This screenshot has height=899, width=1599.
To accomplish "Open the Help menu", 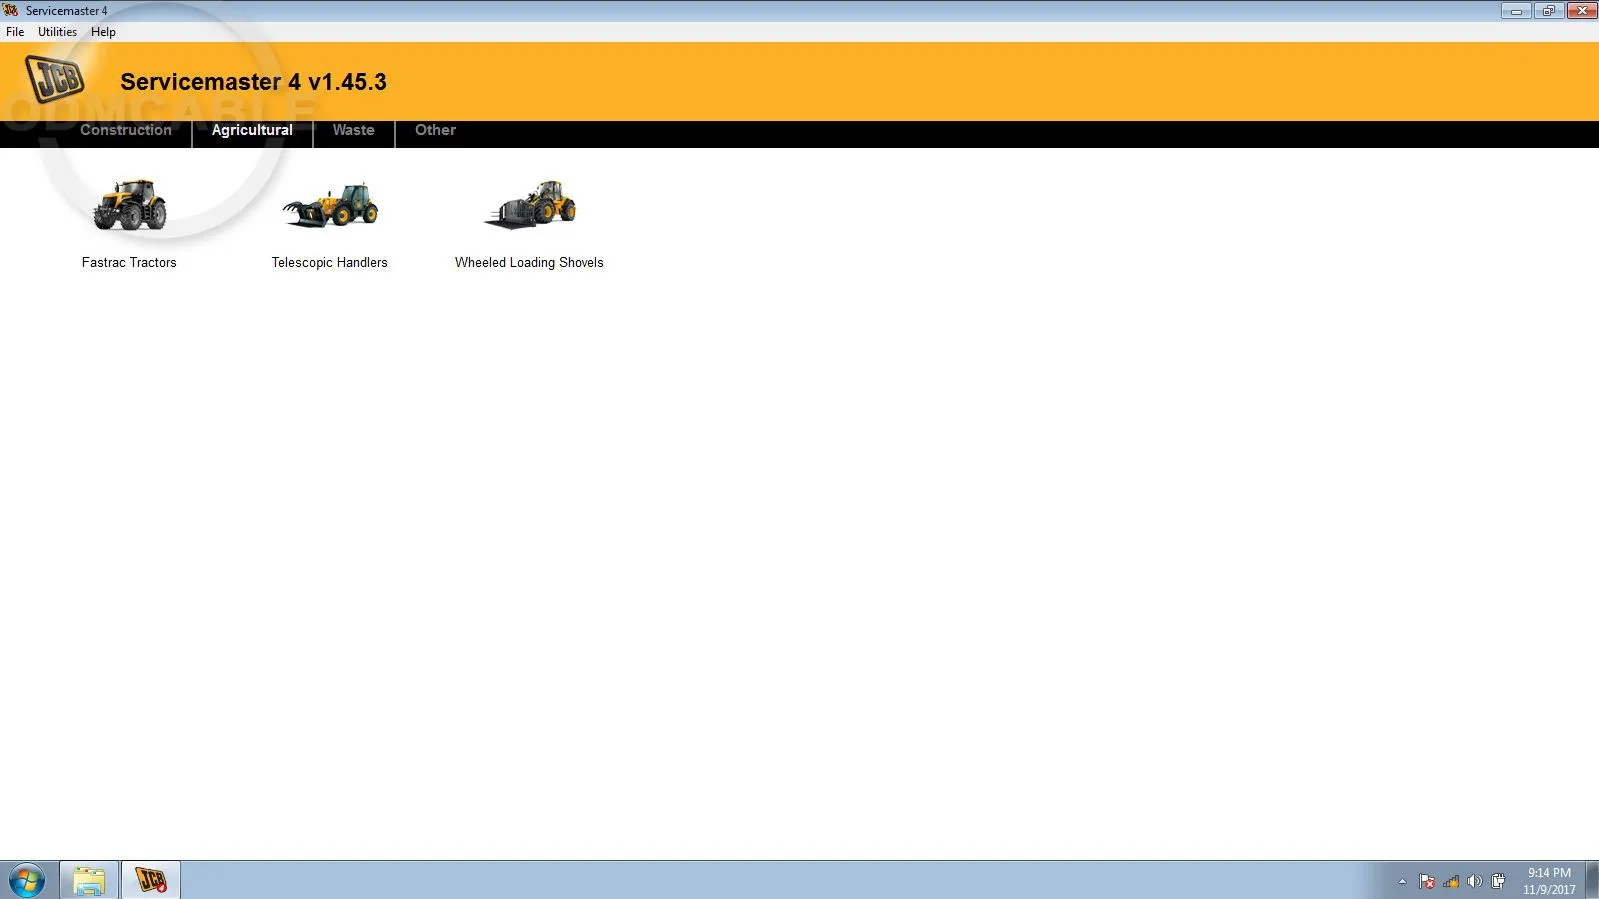I will [103, 32].
